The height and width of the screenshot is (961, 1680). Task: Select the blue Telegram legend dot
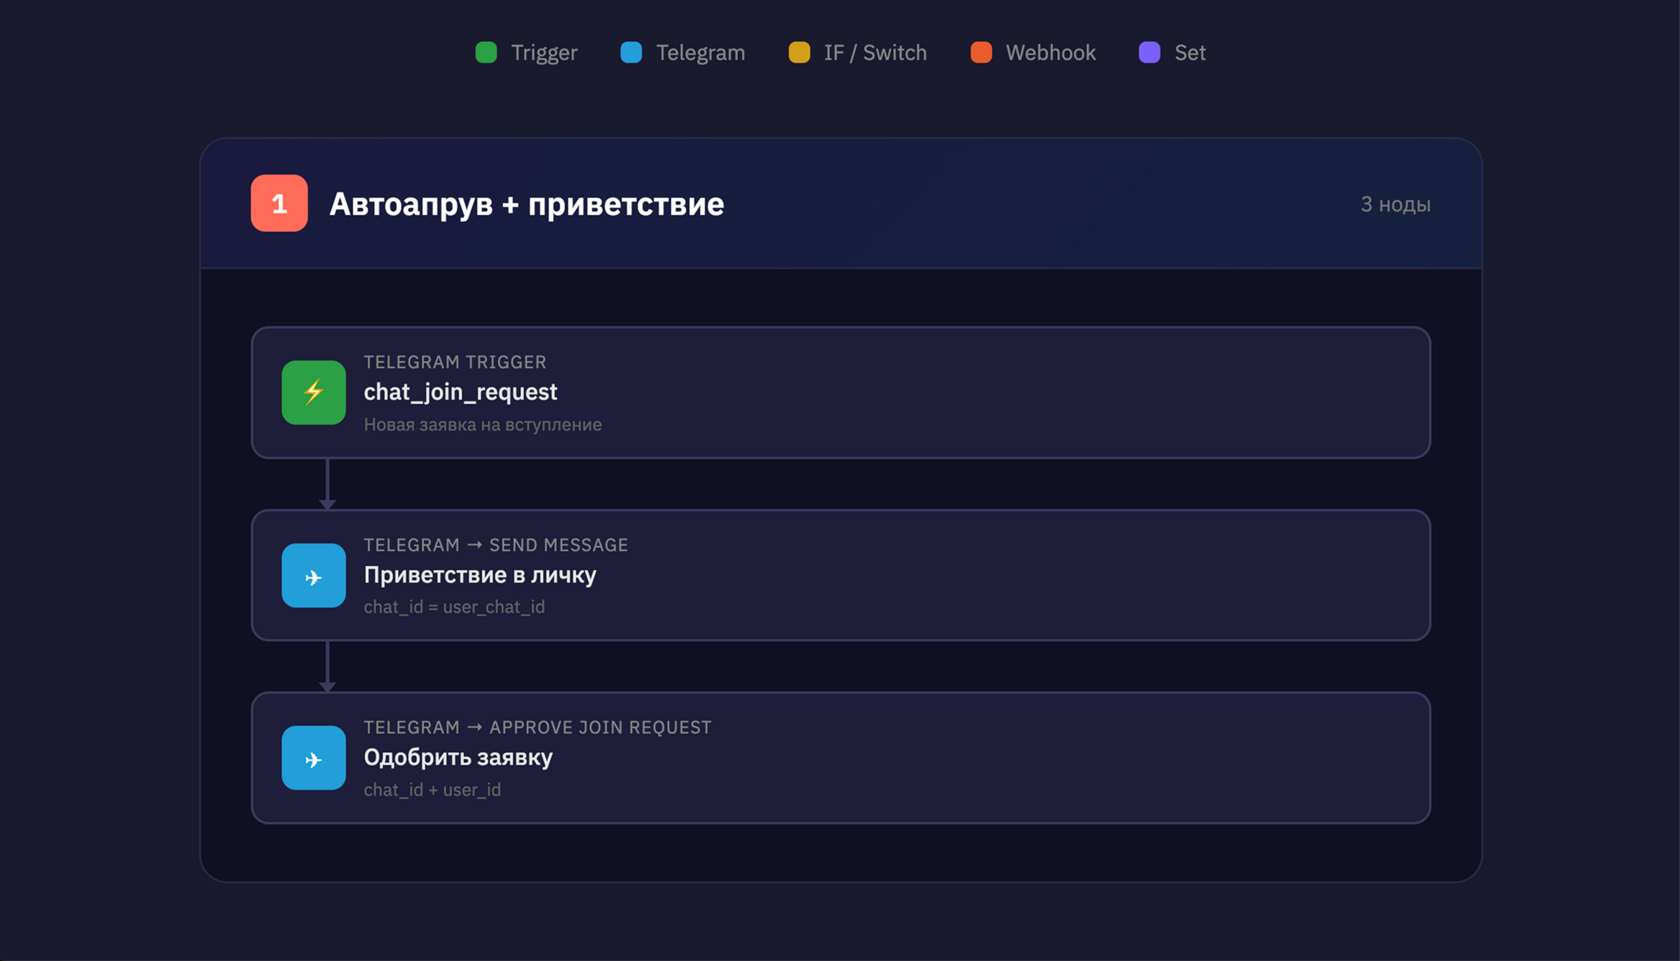(631, 52)
